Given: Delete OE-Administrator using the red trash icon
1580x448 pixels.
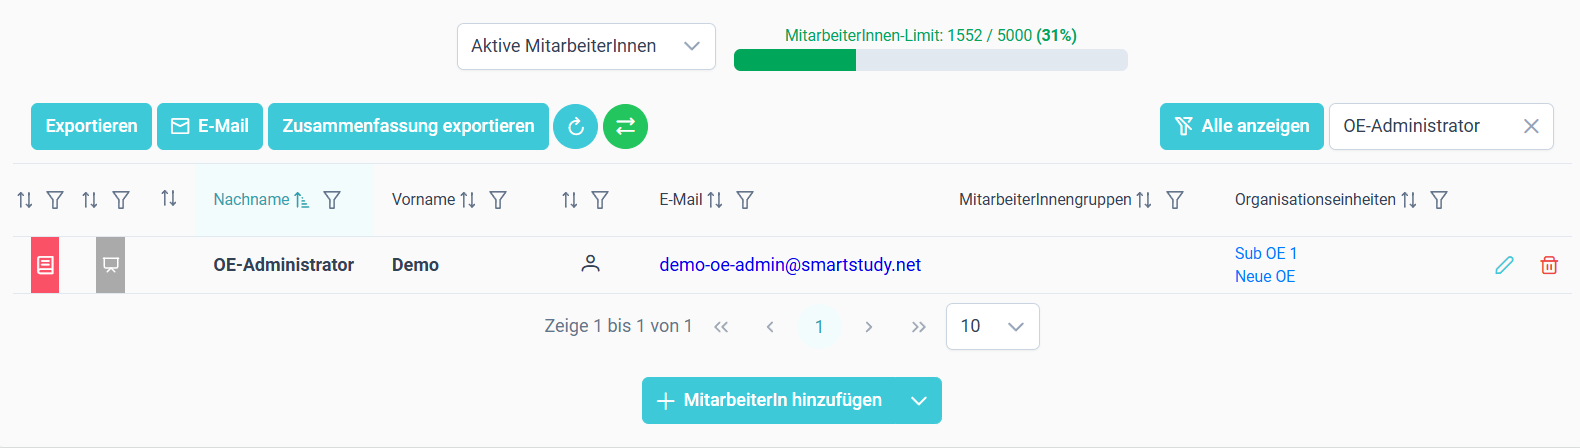Looking at the screenshot, I should (1549, 265).
